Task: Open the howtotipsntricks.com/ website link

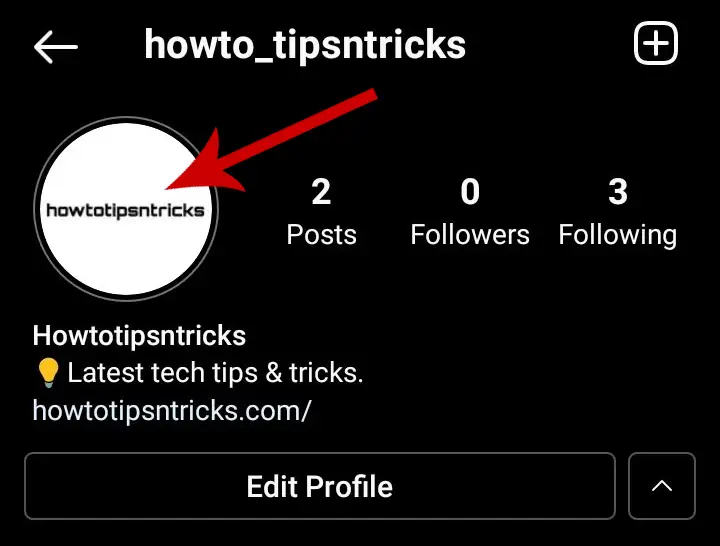Action: tap(172, 410)
